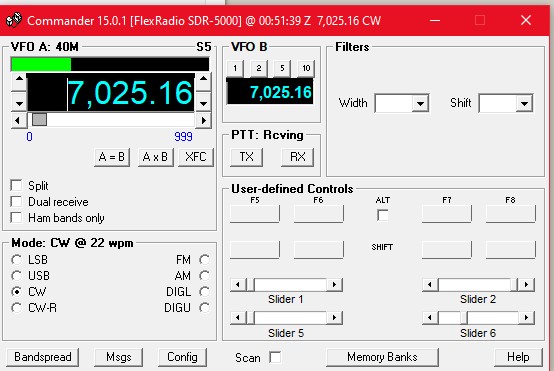The height and width of the screenshot is (371, 554).
Task: Select VFO B step button 5
Action: point(282,68)
